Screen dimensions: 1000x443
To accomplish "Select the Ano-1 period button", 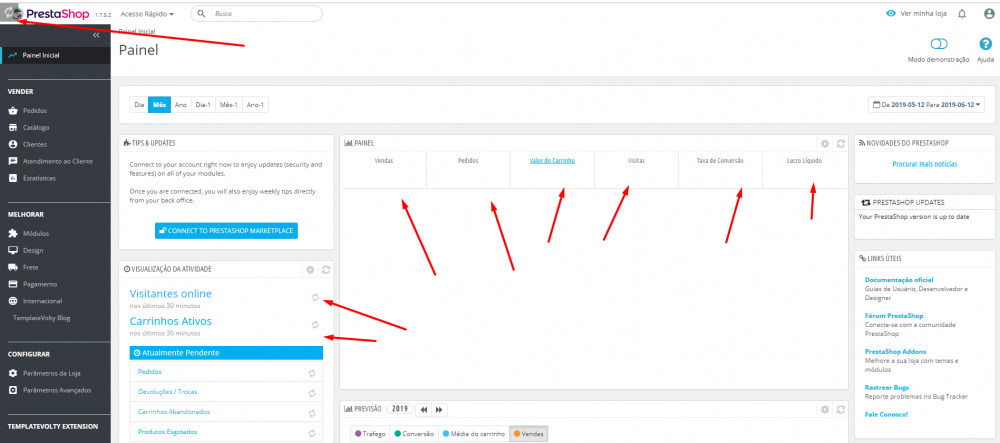I will point(255,105).
